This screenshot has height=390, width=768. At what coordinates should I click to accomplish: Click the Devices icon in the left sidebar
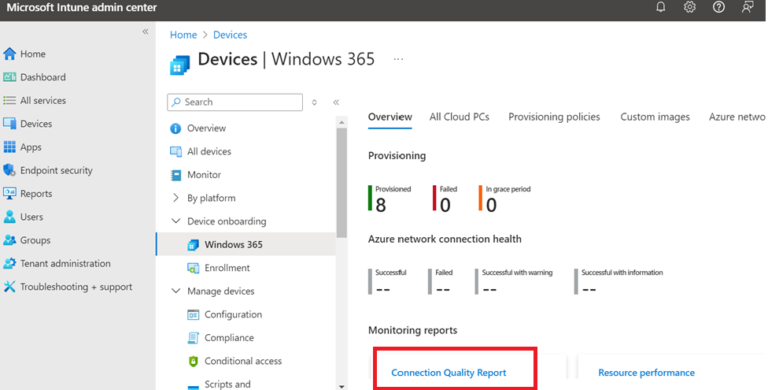point(9,123)
